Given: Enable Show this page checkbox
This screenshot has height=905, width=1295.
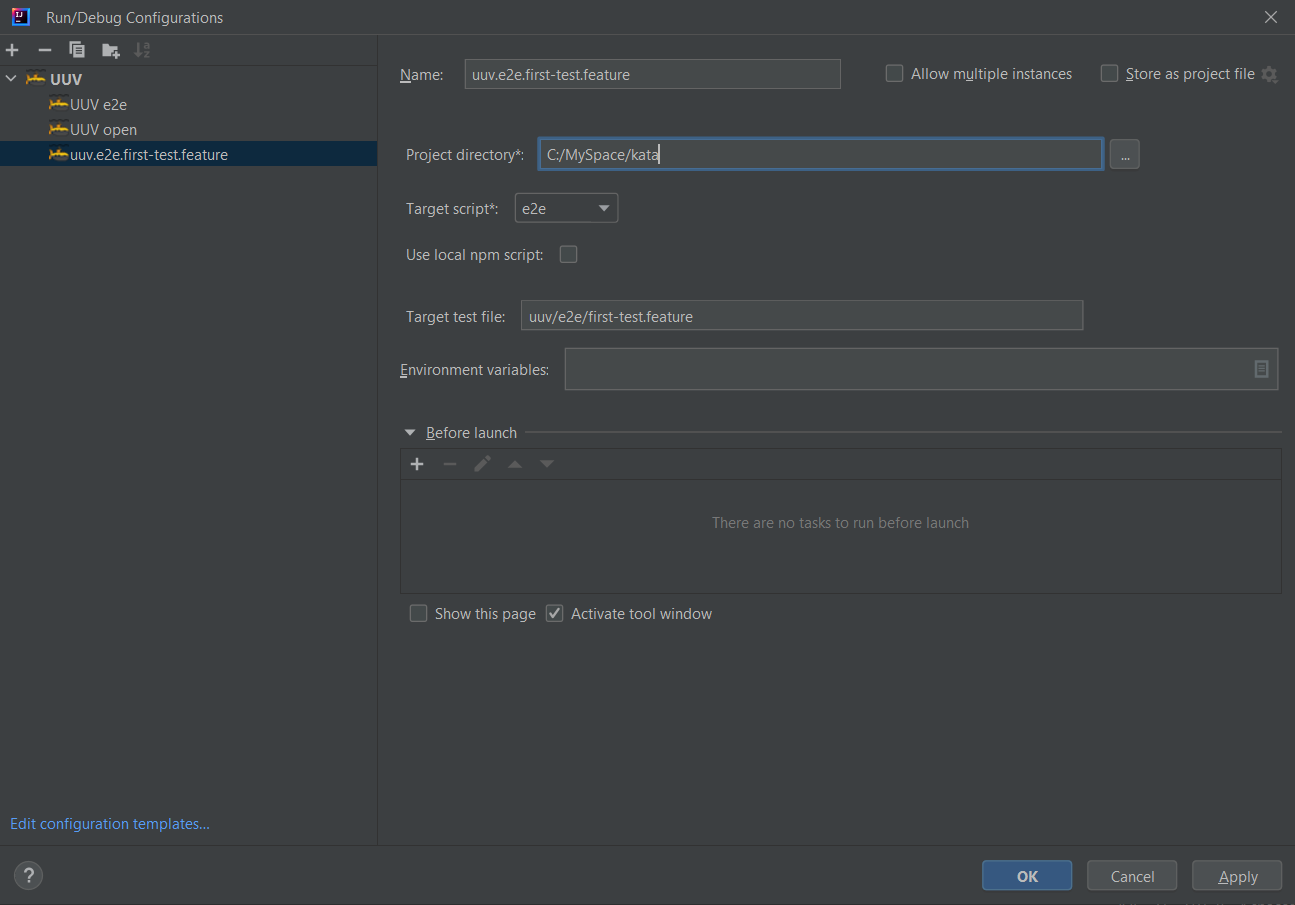Looking at the screenshot, I should (418, 613).
